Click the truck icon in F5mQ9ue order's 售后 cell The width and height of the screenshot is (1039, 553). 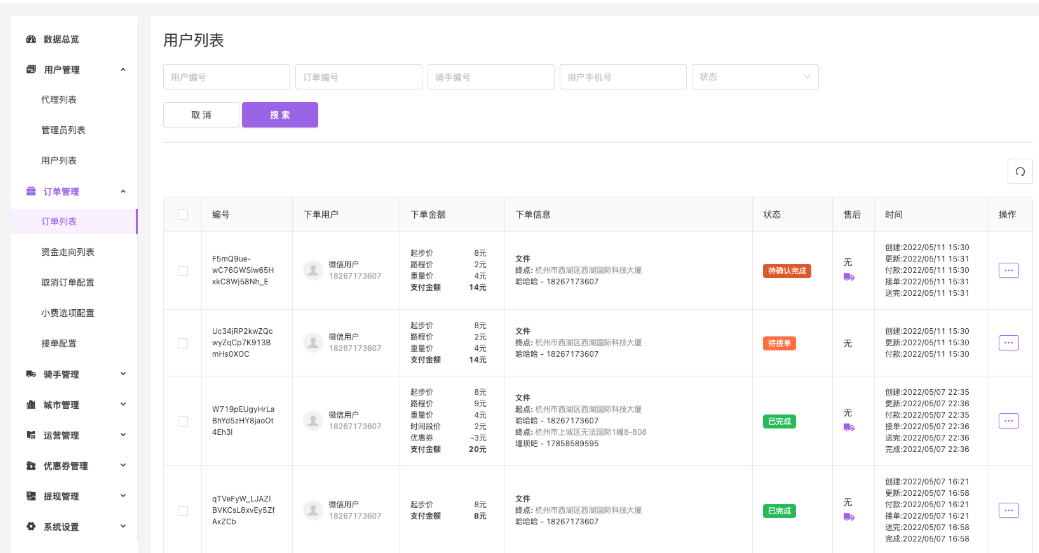point(848,277)
